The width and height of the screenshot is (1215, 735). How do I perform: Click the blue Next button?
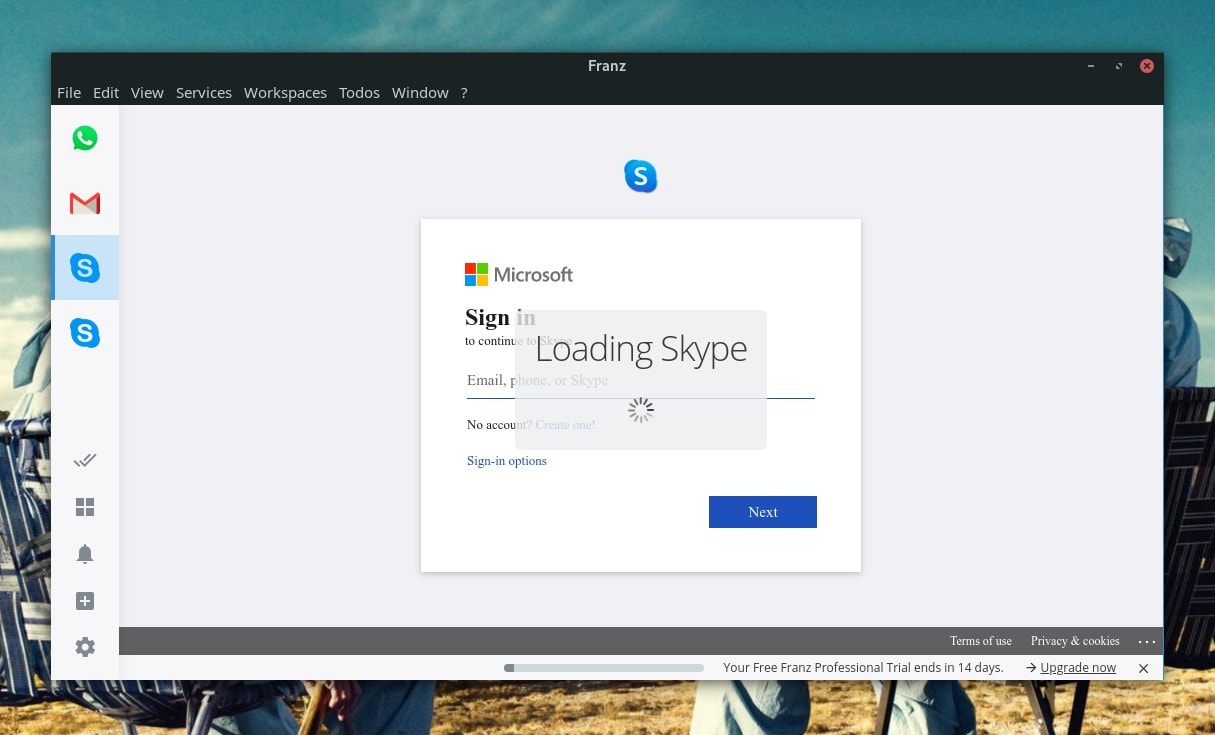pos(762,512)
